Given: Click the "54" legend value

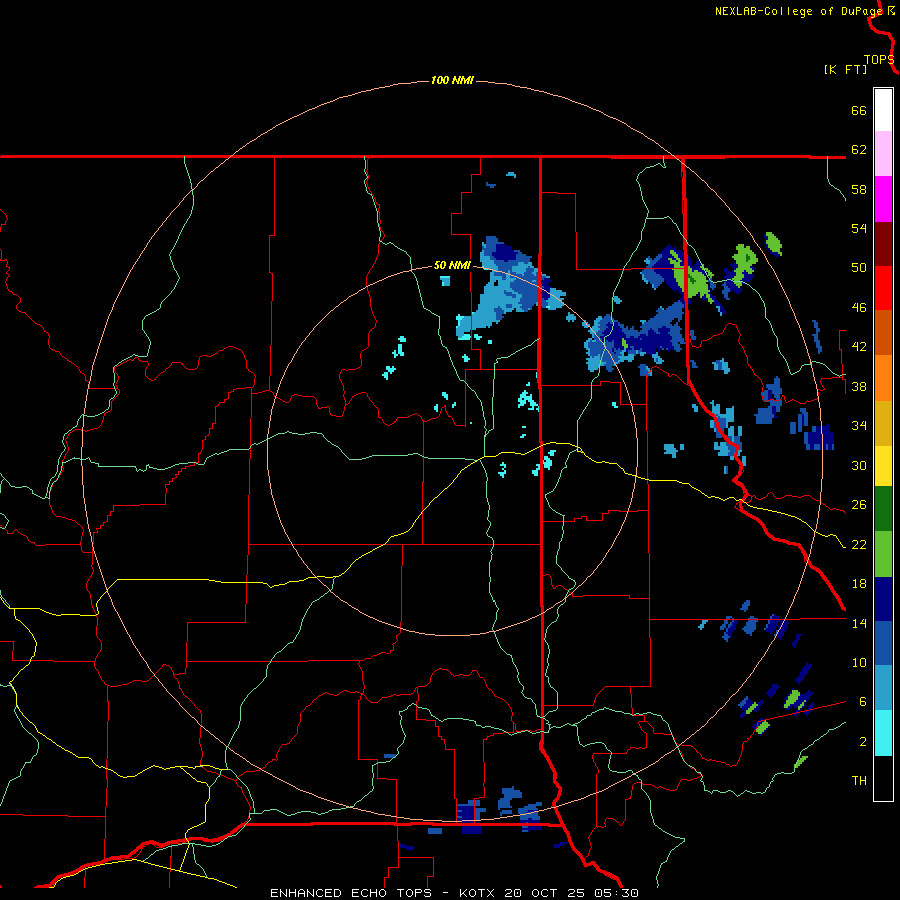Looking at the screenshot, I should 859,228.
